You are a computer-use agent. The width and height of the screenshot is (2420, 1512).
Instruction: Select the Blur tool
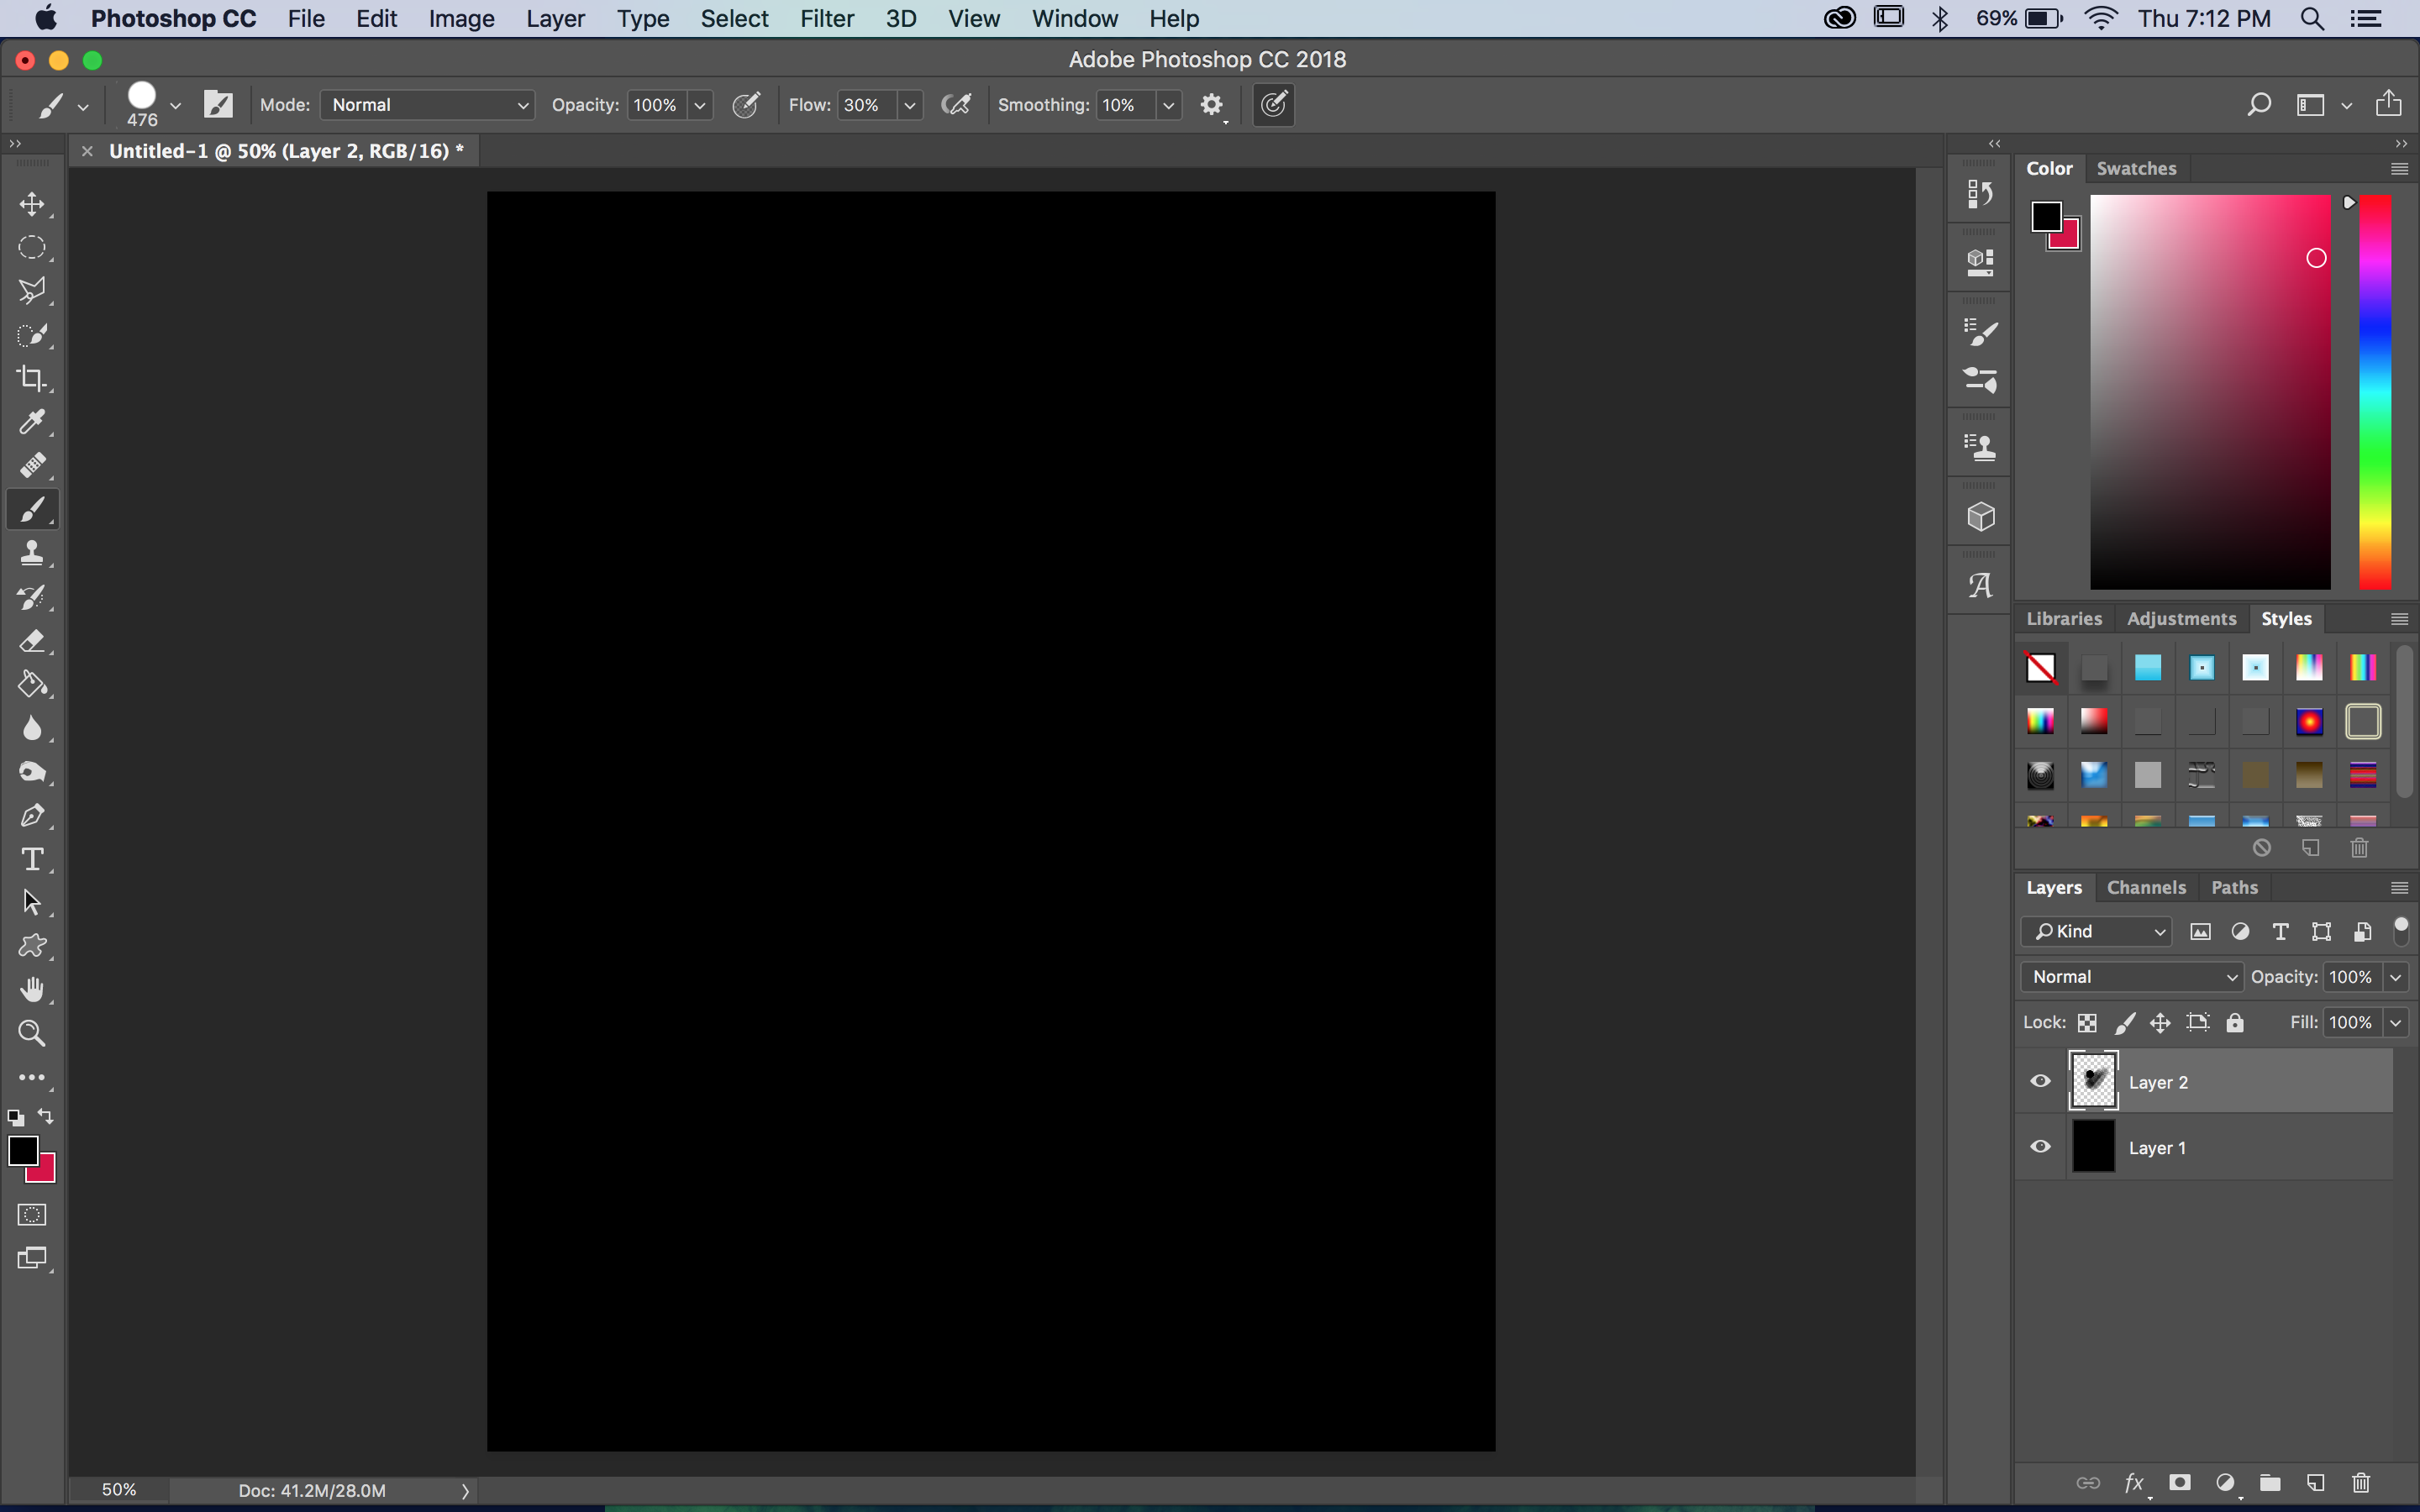[x=32, y=728]
